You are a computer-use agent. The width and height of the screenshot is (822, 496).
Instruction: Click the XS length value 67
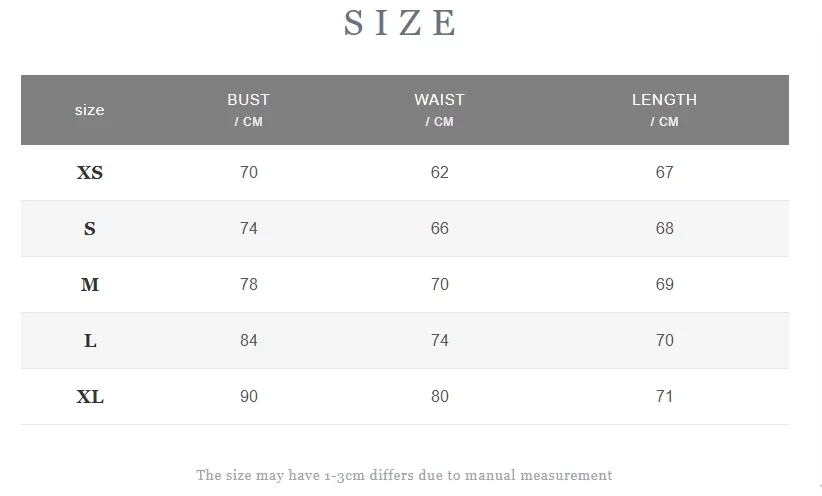pos(665,172)
